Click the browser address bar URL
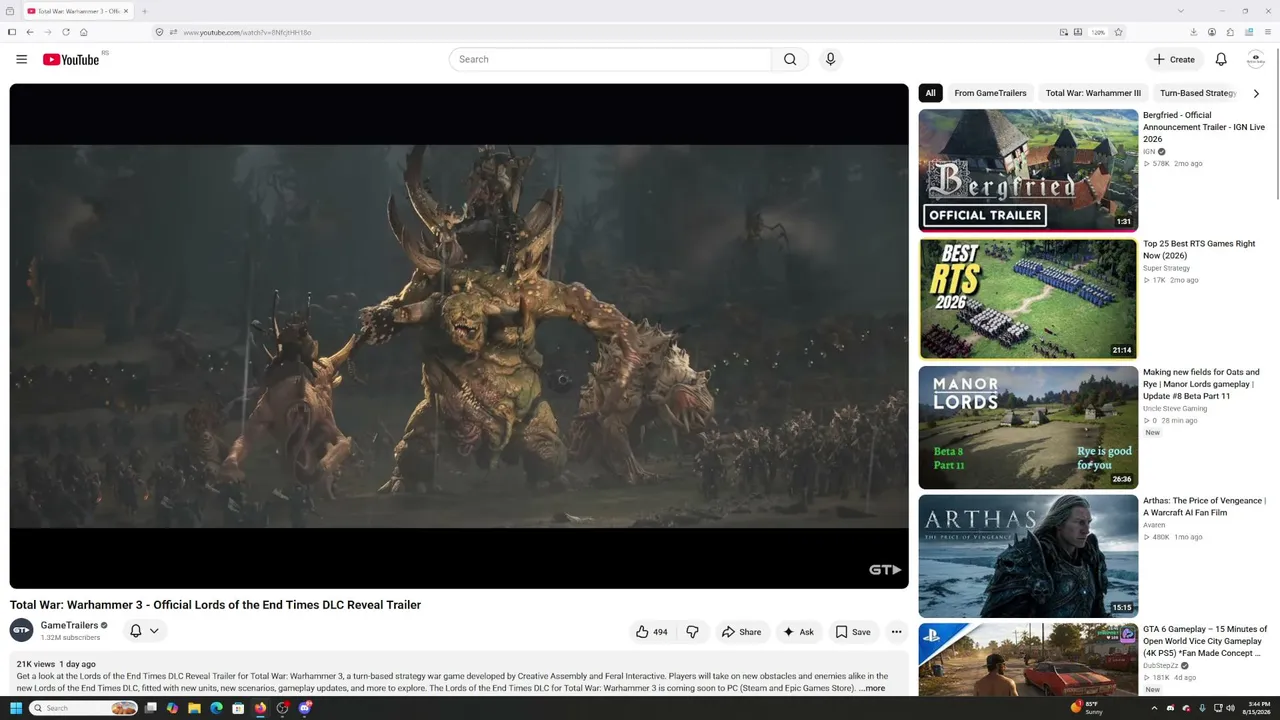This screenshot has width=1280, height=720. tap(247, 32)
